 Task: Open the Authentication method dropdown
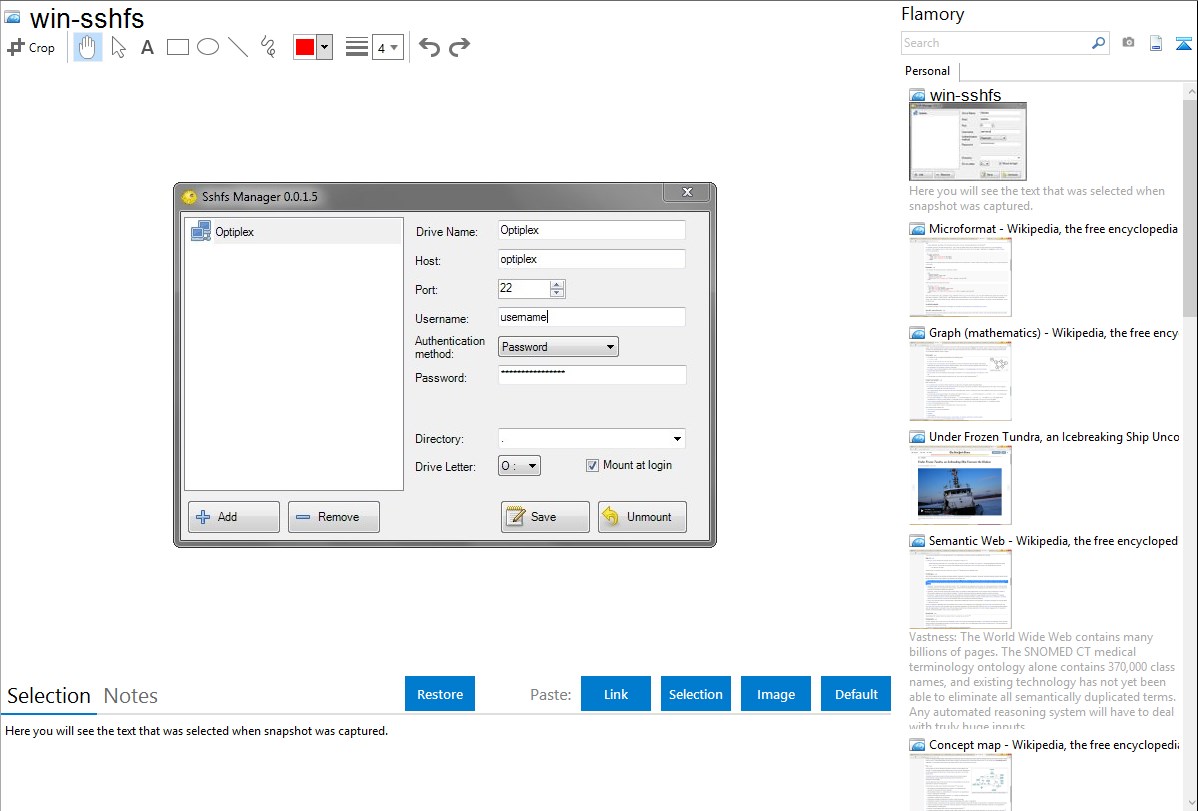coord(558,347)
